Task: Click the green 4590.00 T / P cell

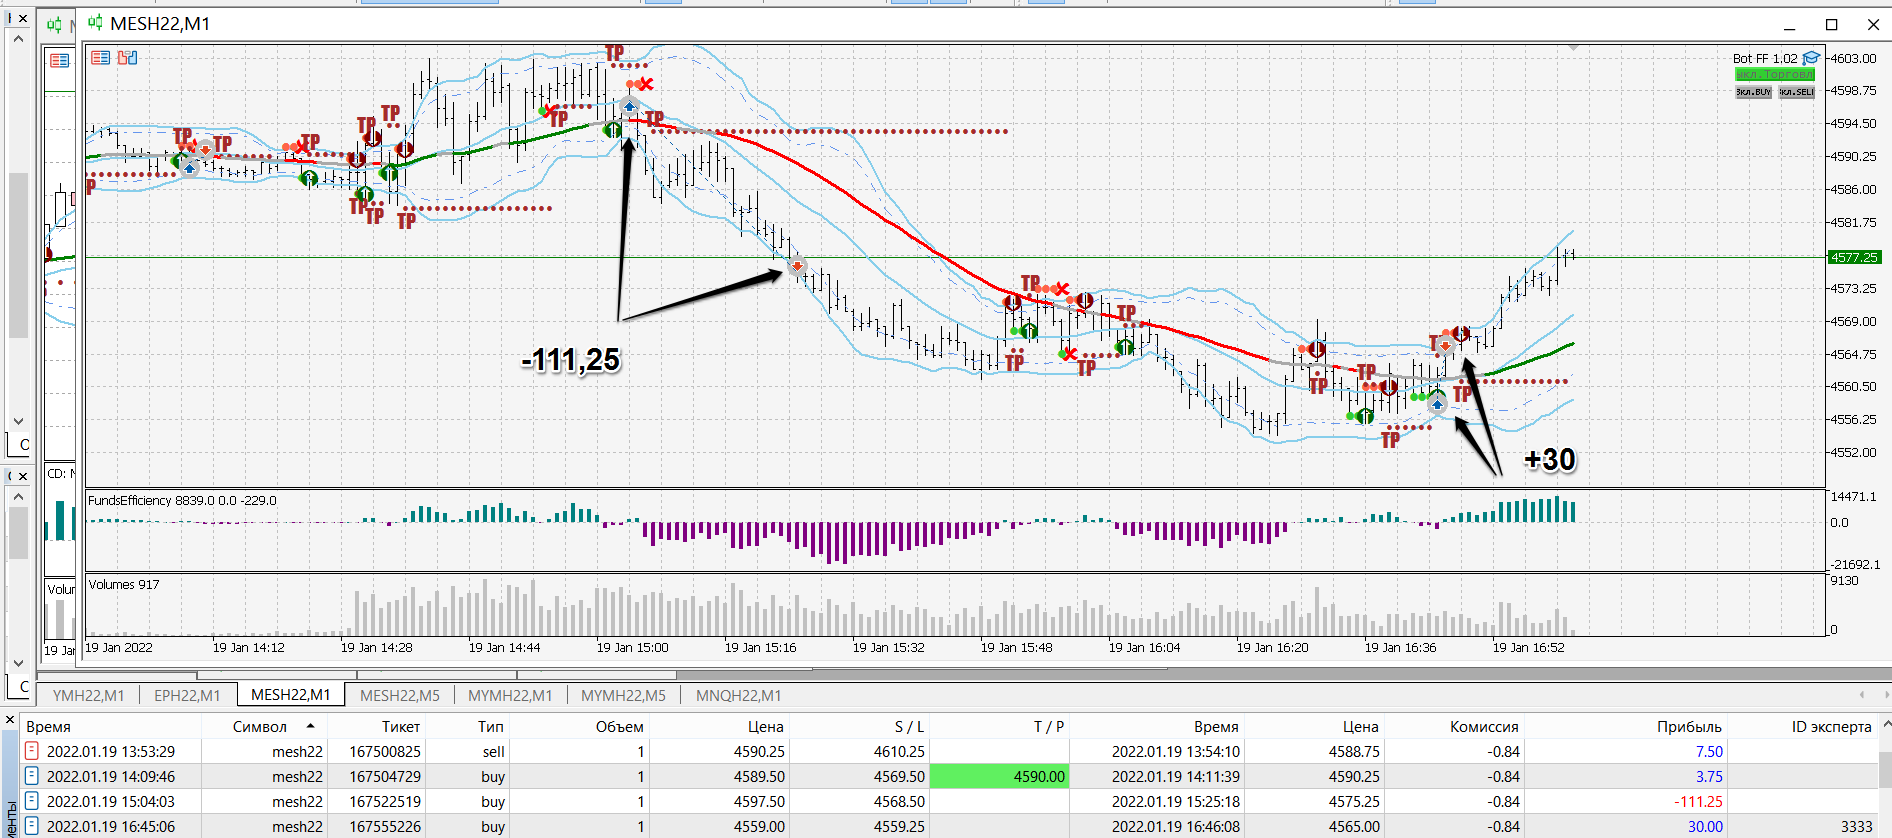Action: (999, 776)
